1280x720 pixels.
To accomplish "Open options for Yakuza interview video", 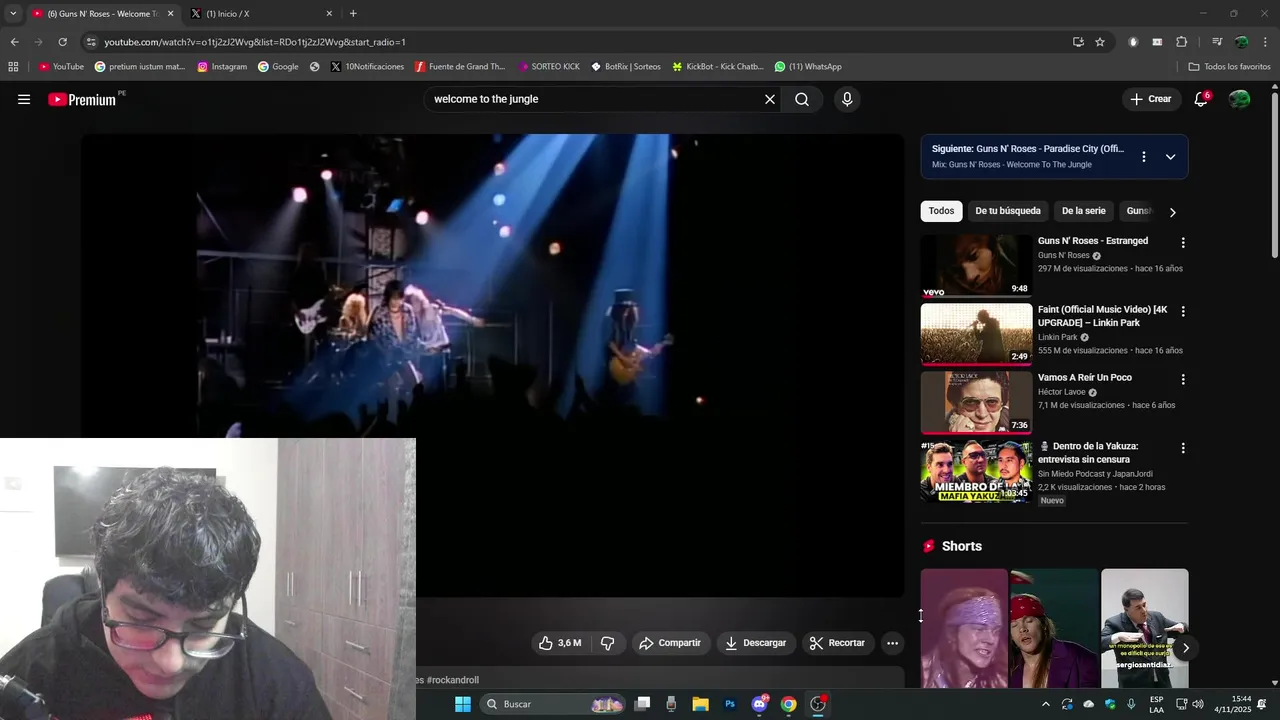I will click(x=1183, y=448).
